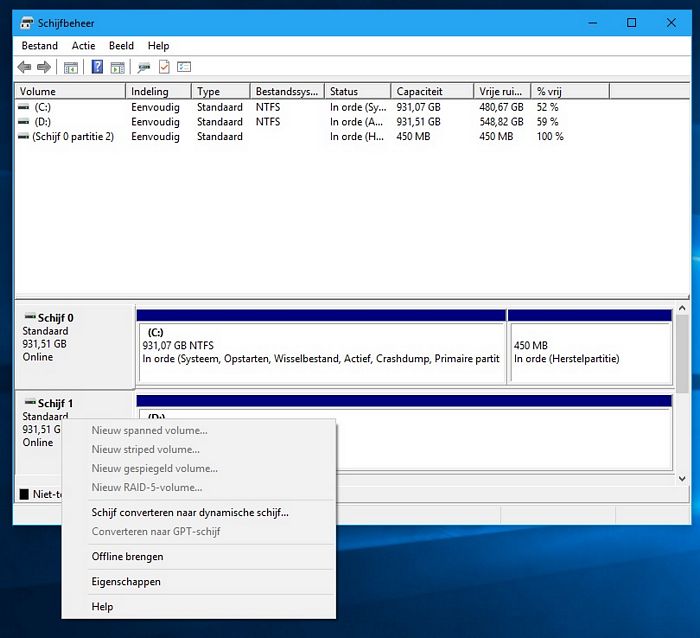700x638 pixels.
Task: Click the (C:) NTFS partition block
Action: tap(321, 352)
